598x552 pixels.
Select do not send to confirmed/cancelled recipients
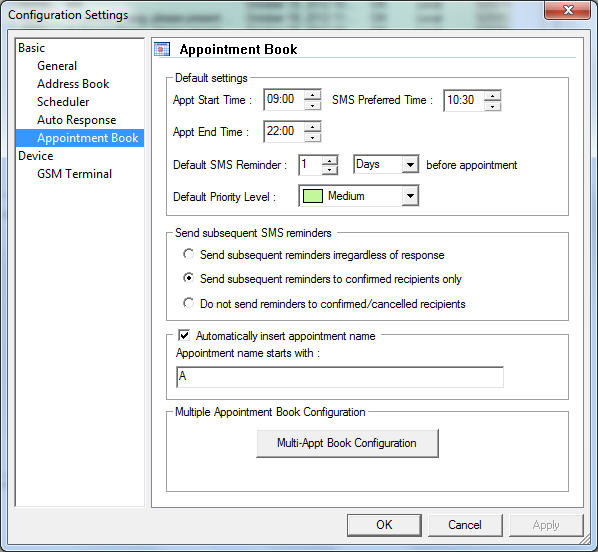(188, 303)
